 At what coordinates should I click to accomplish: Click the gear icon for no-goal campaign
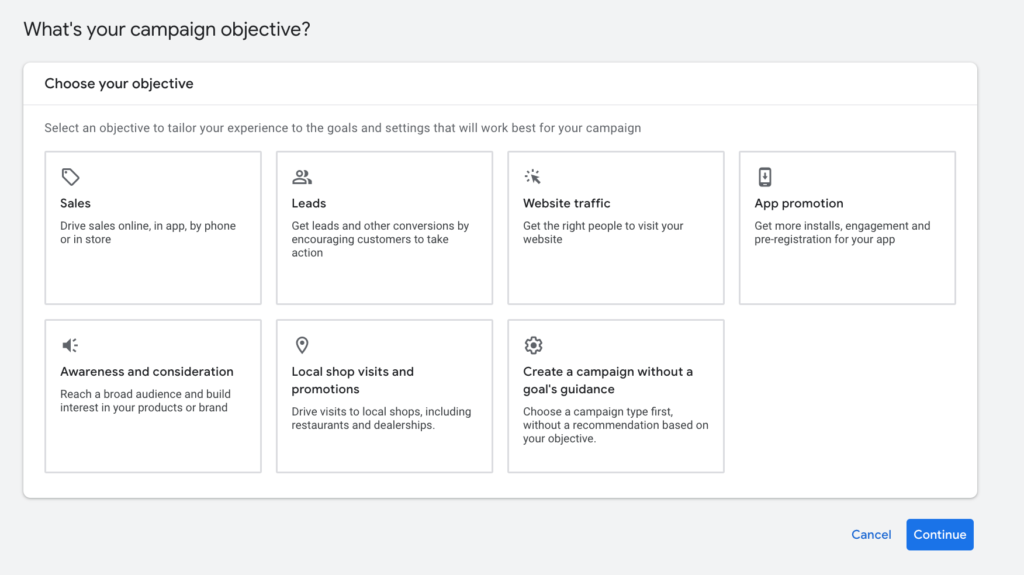pyautogui.click(x=534, y=345)
